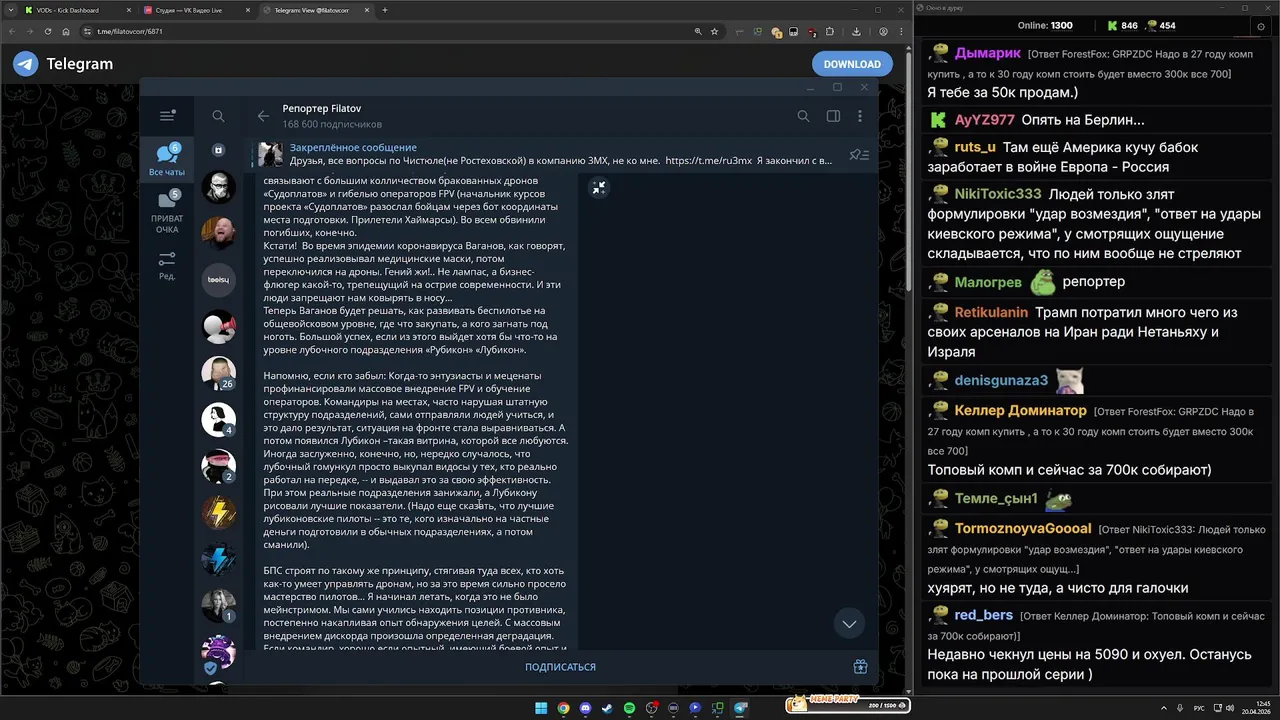Click the gift icon near subscribe
This screenshot has height=720, width=1280.
pyautogui.click(x=860, y=667)
